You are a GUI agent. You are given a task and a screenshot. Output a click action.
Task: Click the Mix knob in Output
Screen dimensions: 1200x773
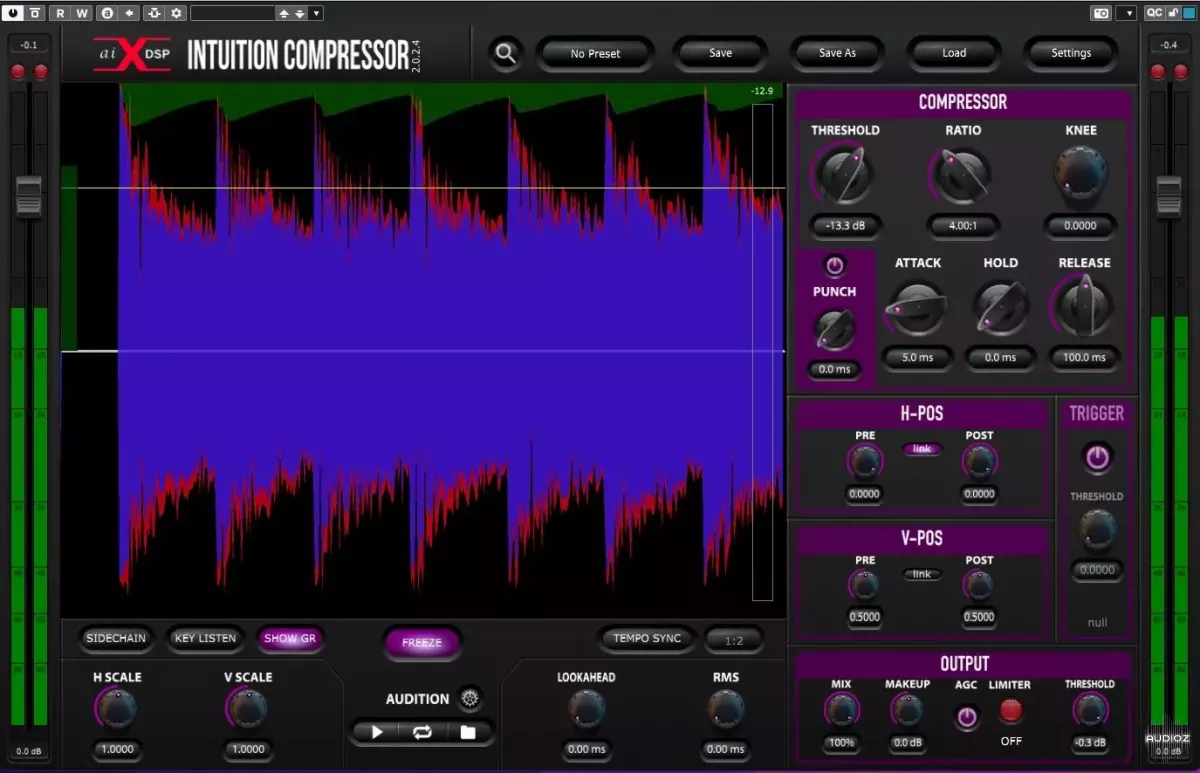click(x=841, y=710)
